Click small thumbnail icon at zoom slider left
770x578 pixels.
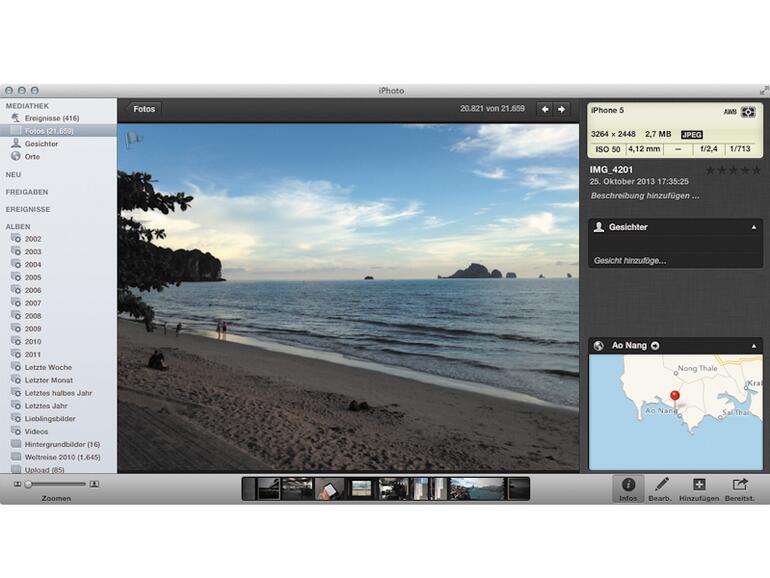(x=18, y=484)
